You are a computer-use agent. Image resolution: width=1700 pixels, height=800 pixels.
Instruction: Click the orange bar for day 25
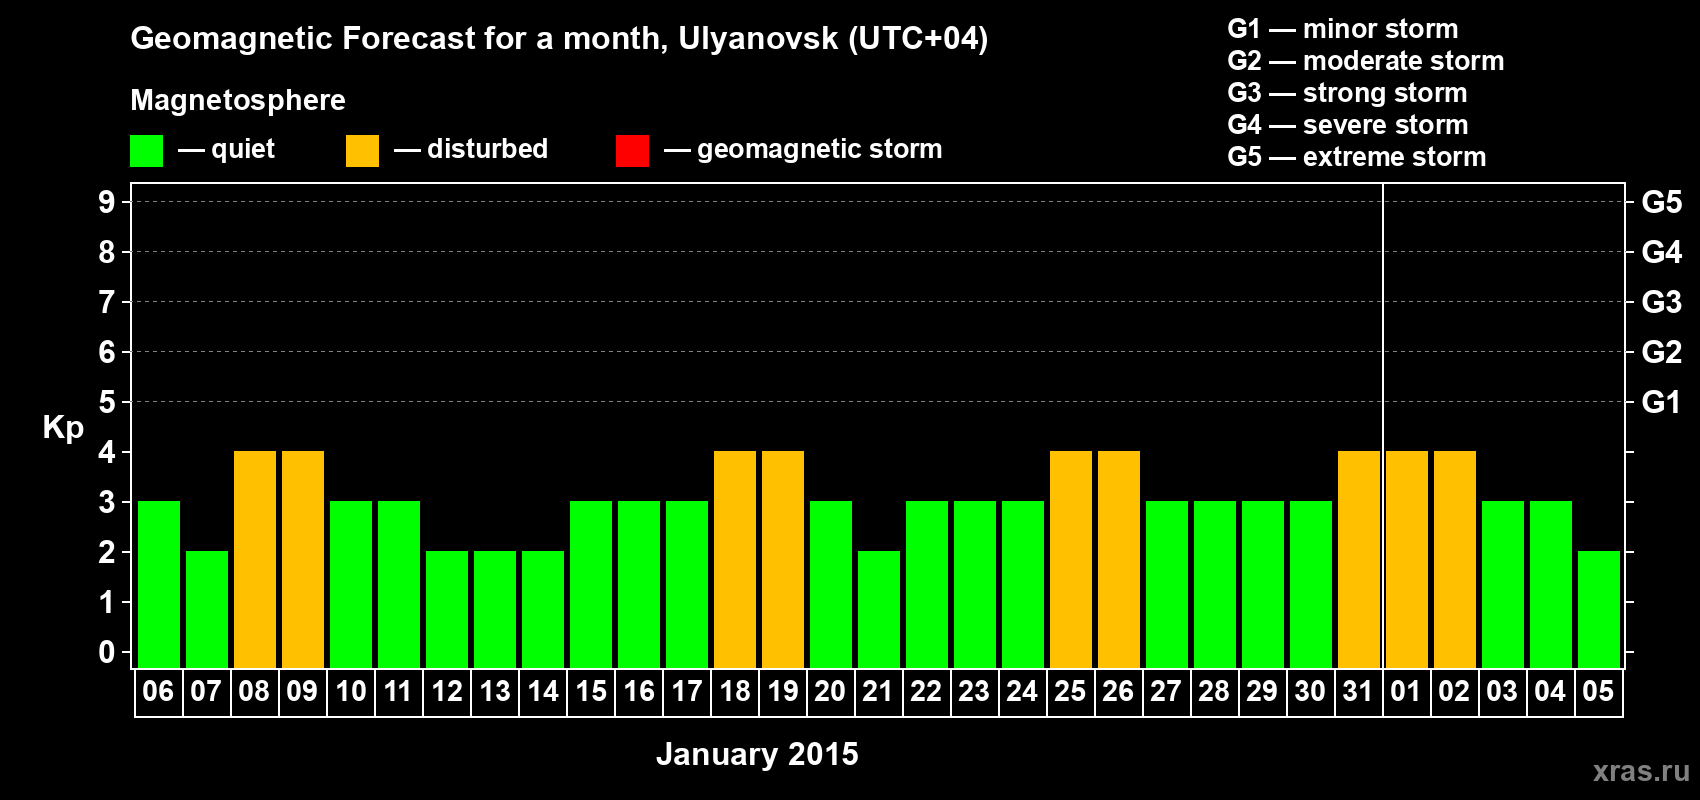pyautogui.click(x=1071, y=560)
